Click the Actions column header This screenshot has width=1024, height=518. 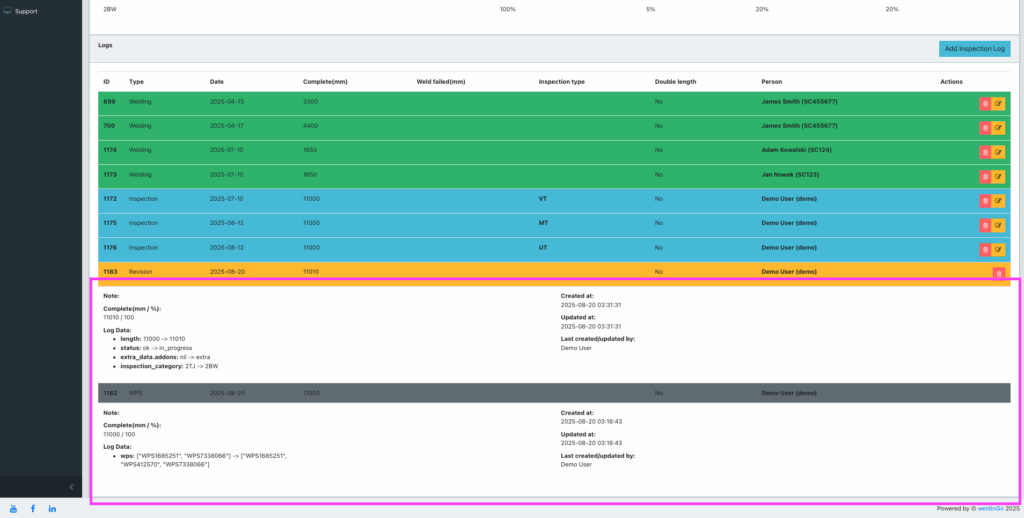pos(952,82)
